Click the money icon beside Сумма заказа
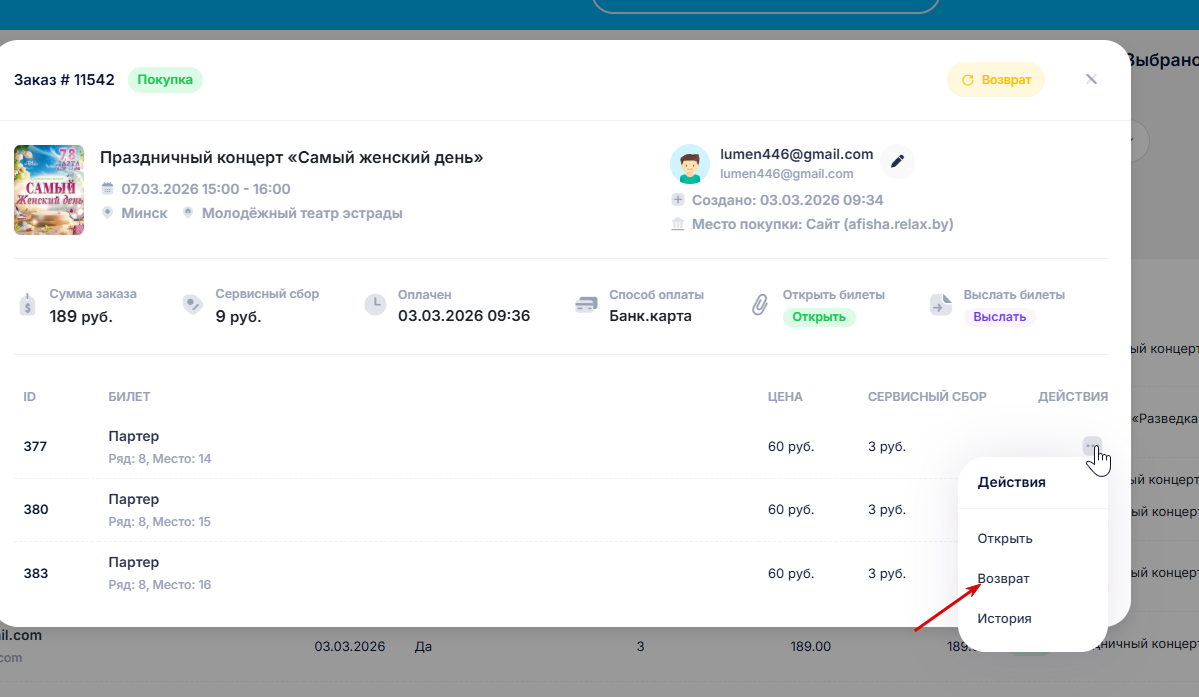This screenshot has height=697, width=1199. [x=28, y=305]
